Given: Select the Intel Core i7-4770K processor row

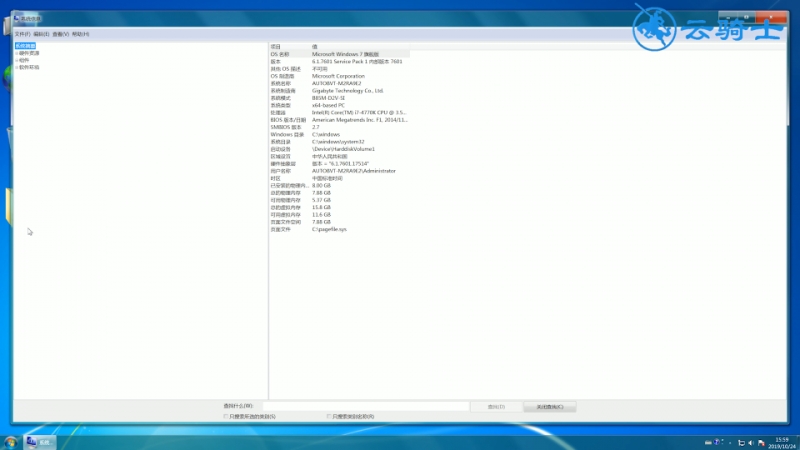Looking at the screenshot, I should (x=339, y=112).
